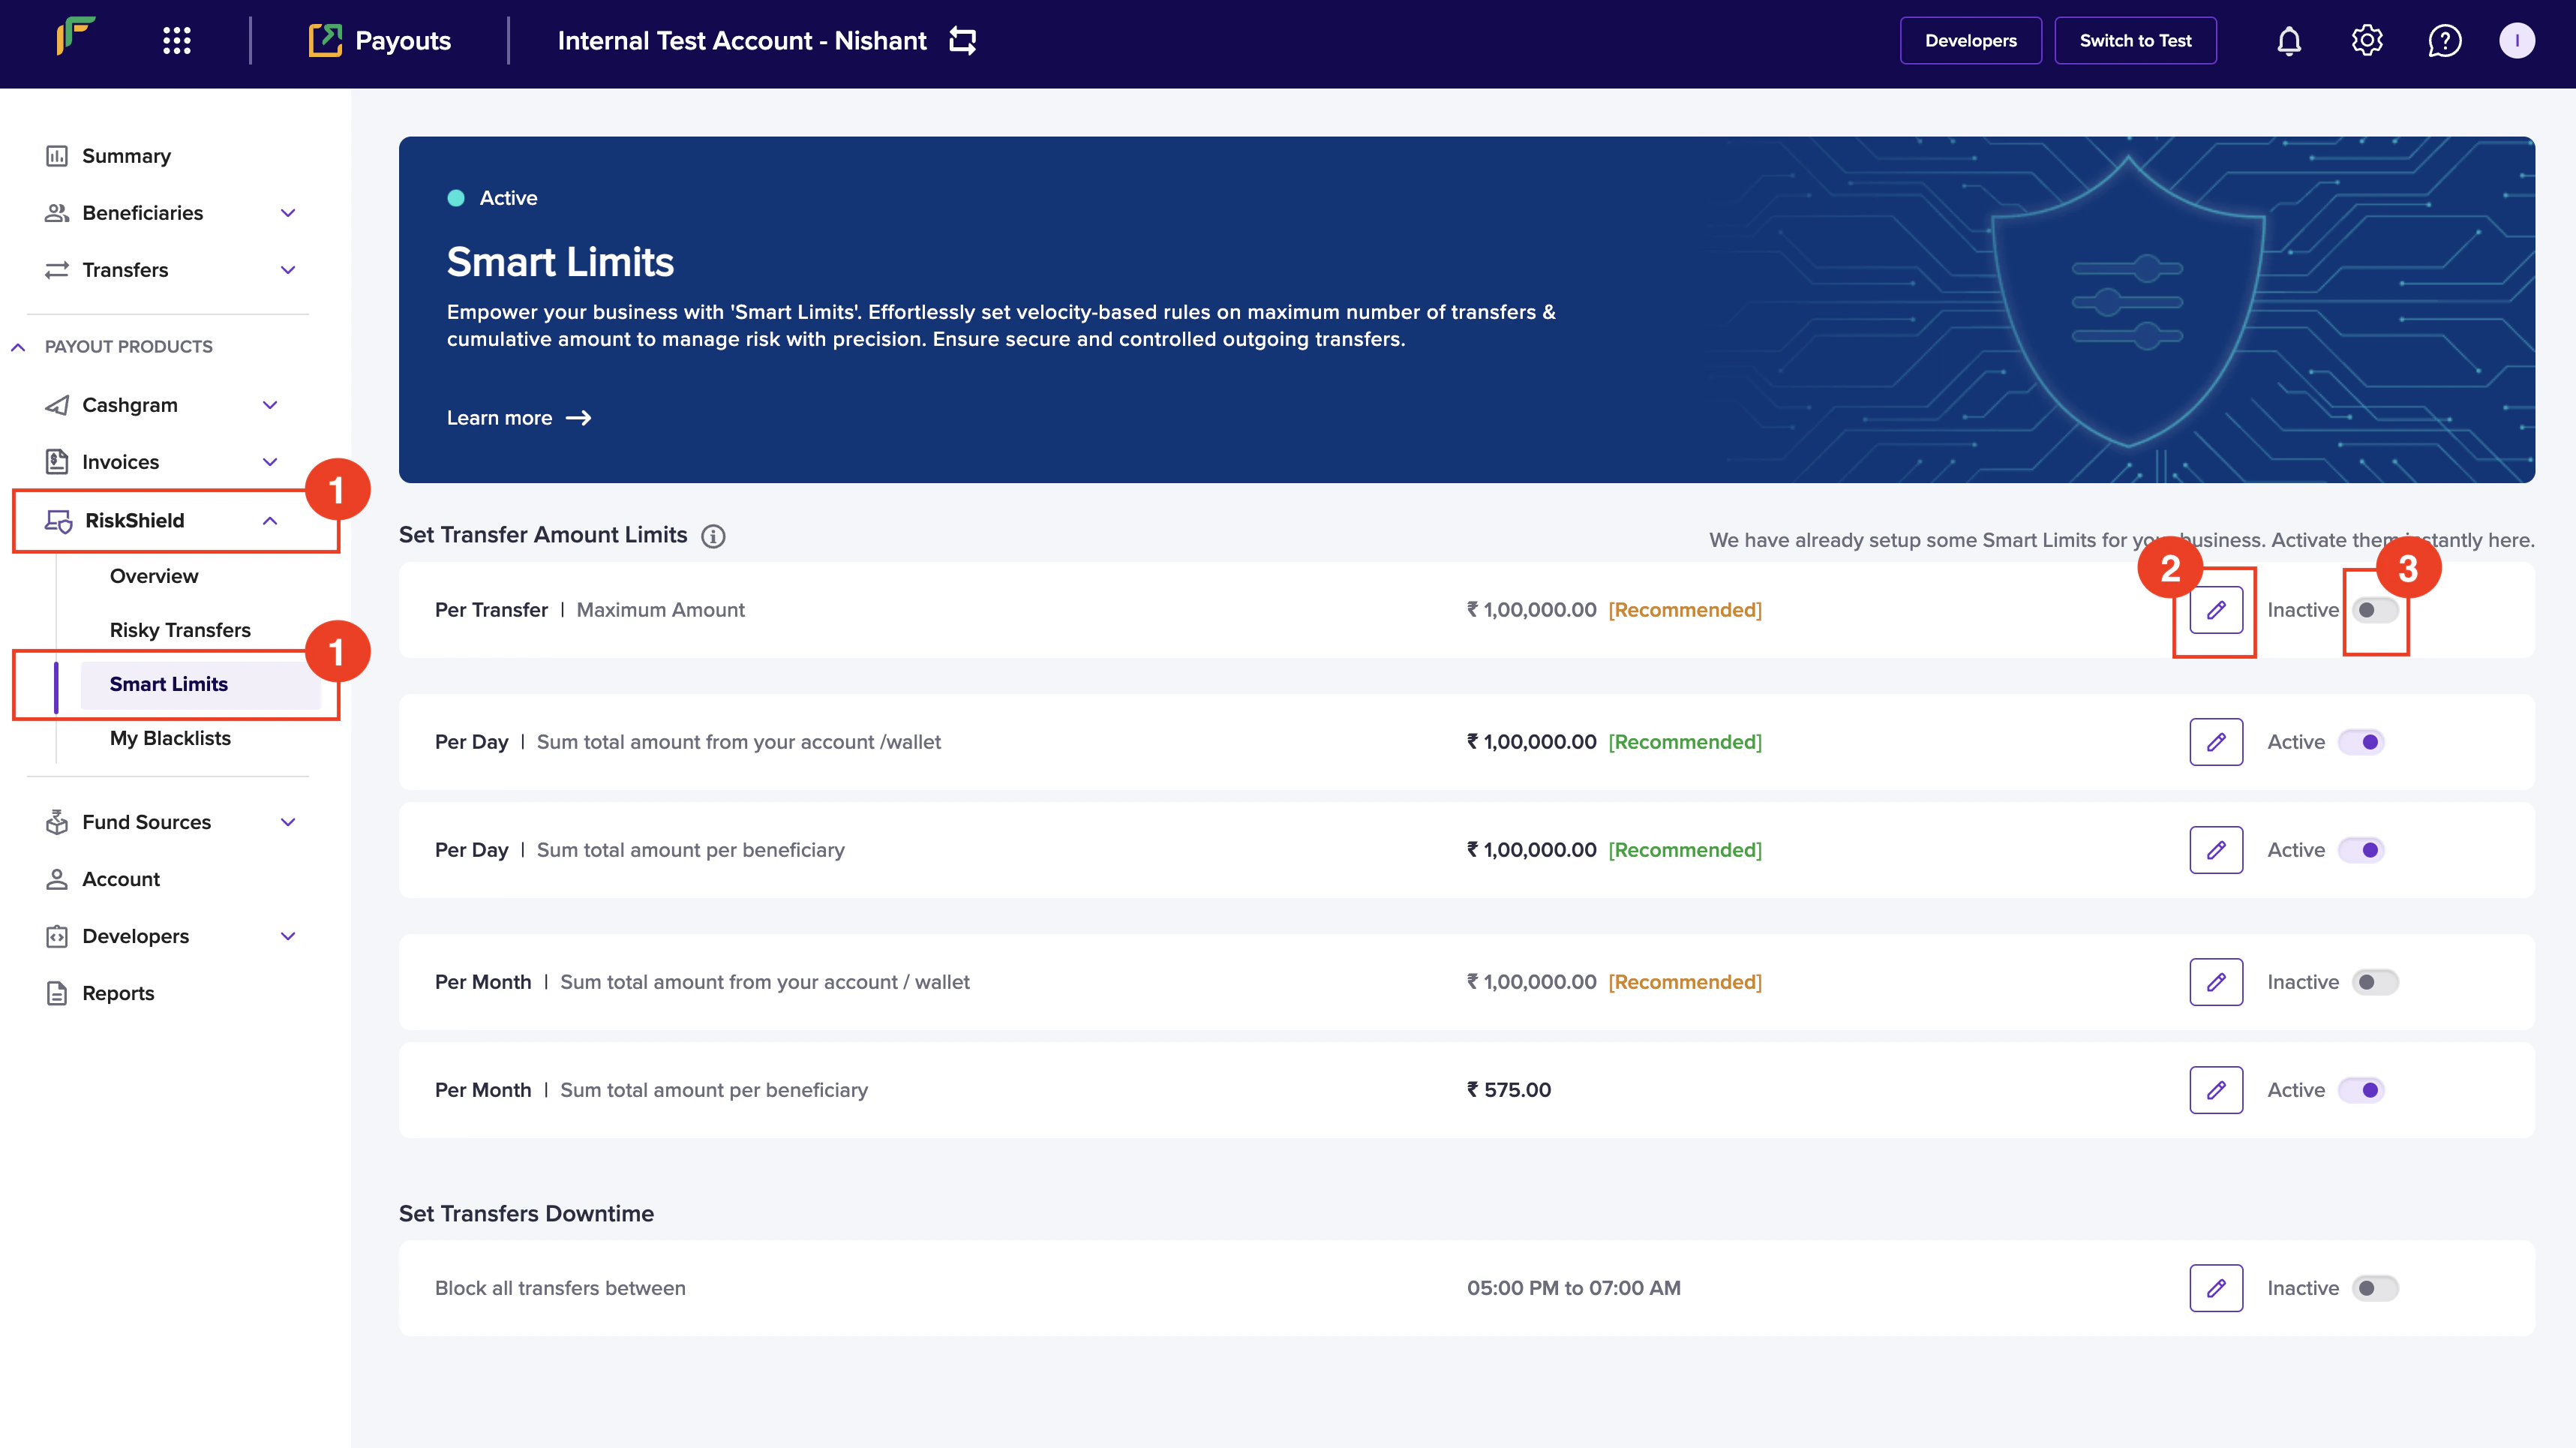
Task: Open Risky Transfers under RiskShield
Action: click(x=180, y=630)
